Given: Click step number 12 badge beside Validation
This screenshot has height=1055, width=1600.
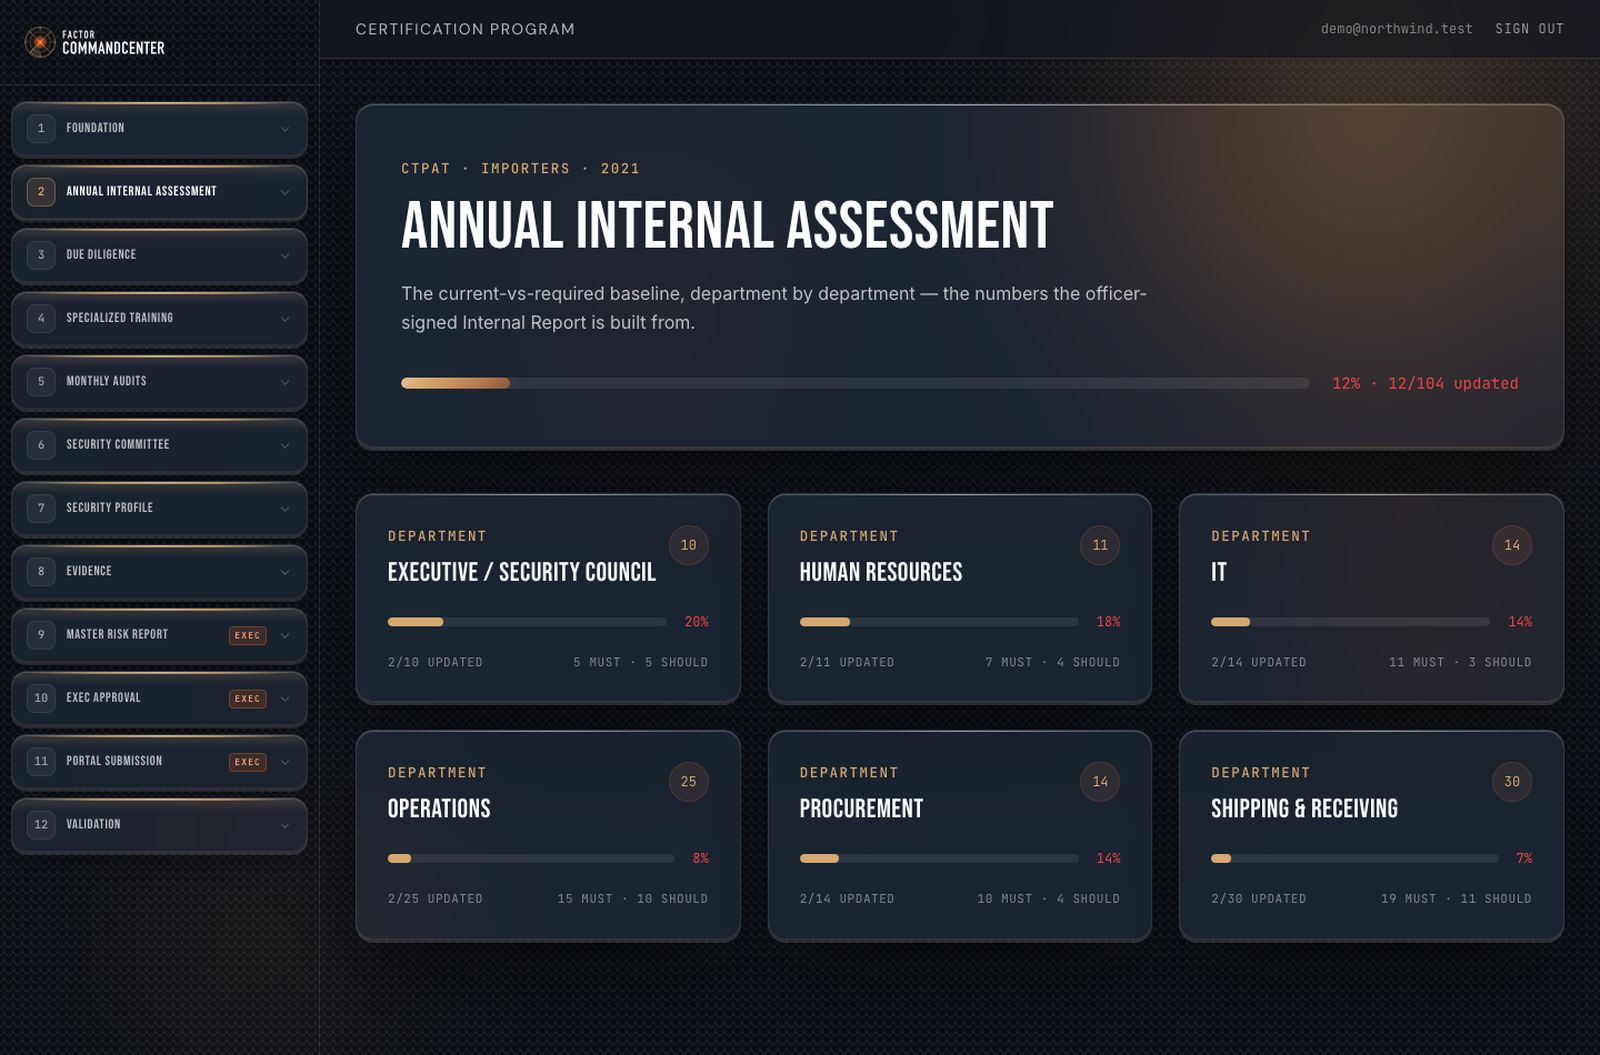Looking at the screenshot, I should click(41, 824).
